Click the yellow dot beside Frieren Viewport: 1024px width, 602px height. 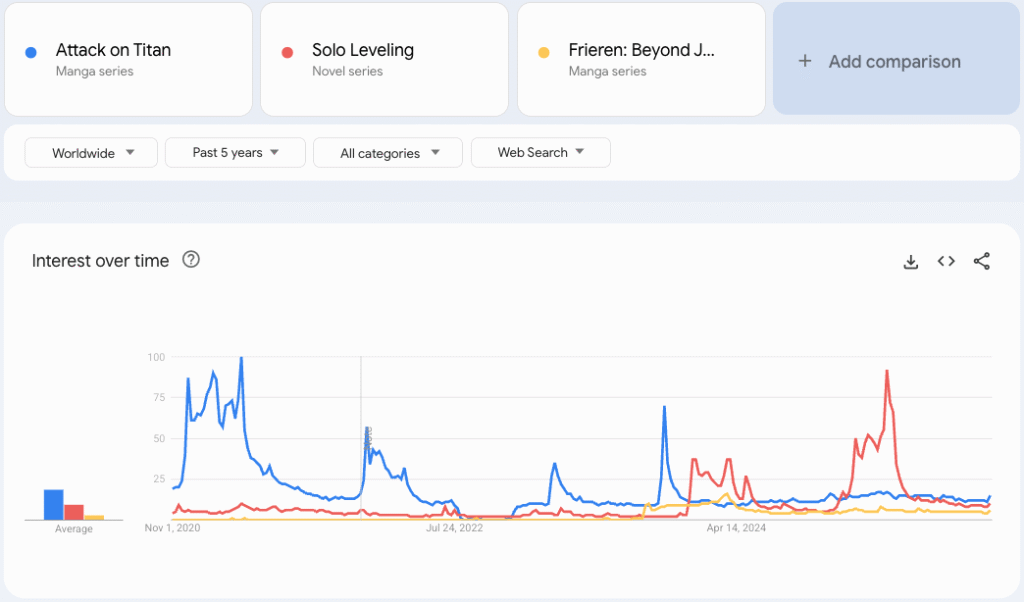(x=544, y=52)
